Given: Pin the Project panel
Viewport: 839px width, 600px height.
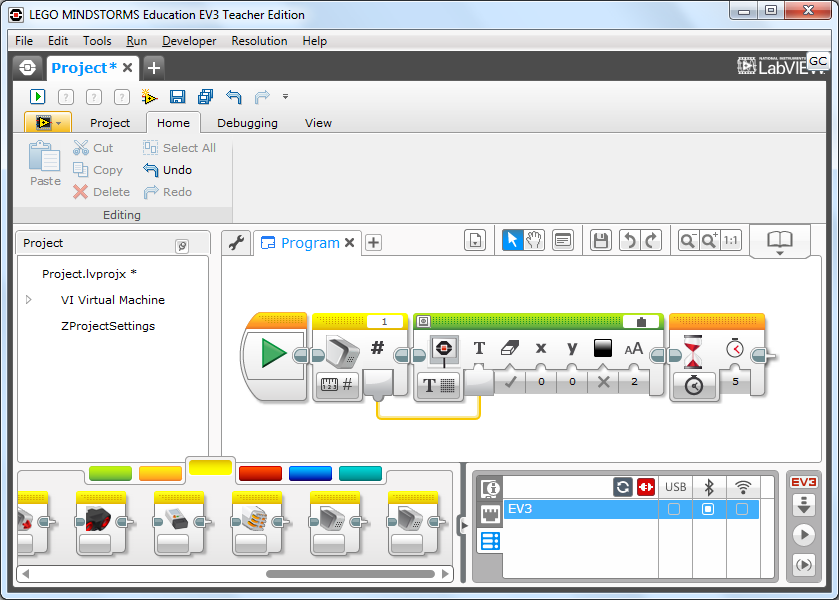Looking at the screenshot, I should [182, 246].
